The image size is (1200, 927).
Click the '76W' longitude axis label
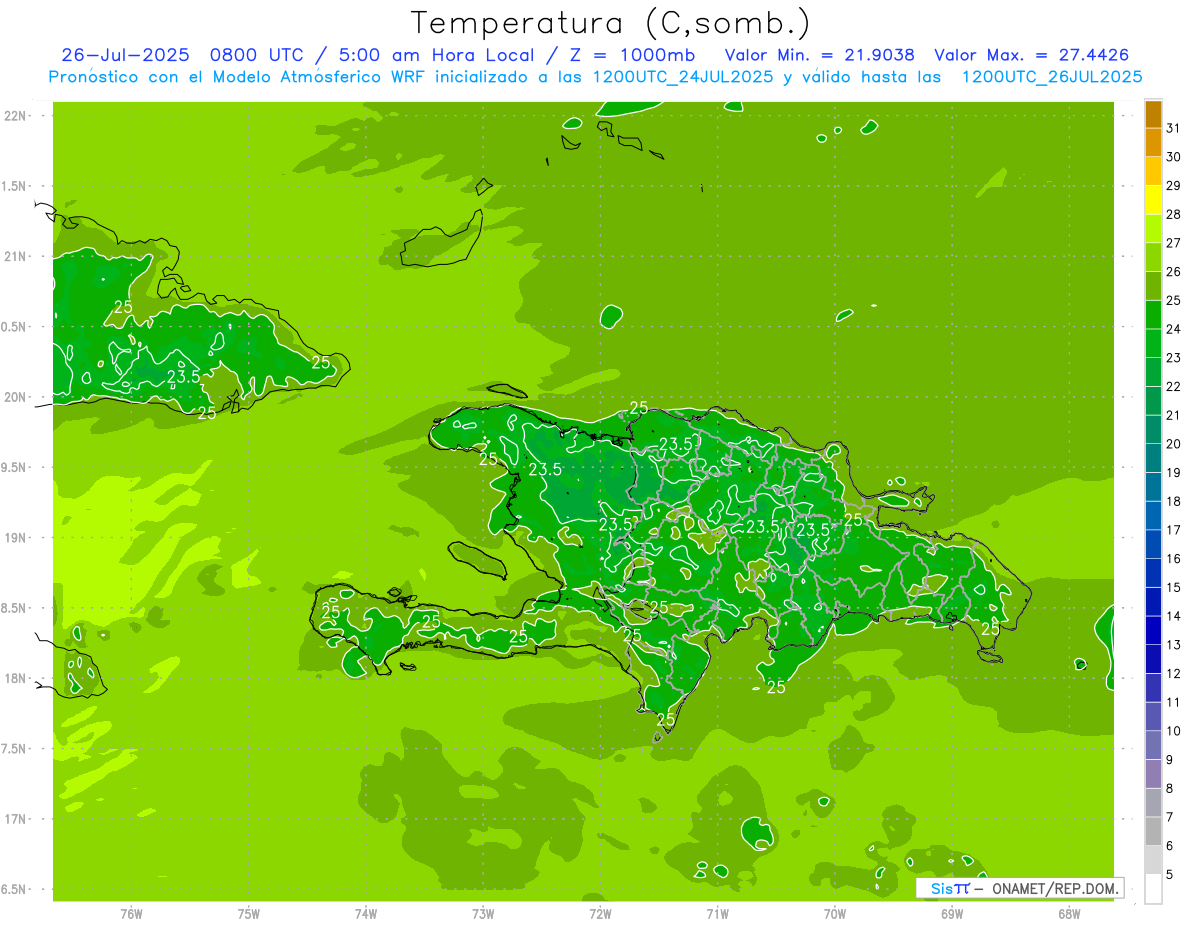pos(131,913)
